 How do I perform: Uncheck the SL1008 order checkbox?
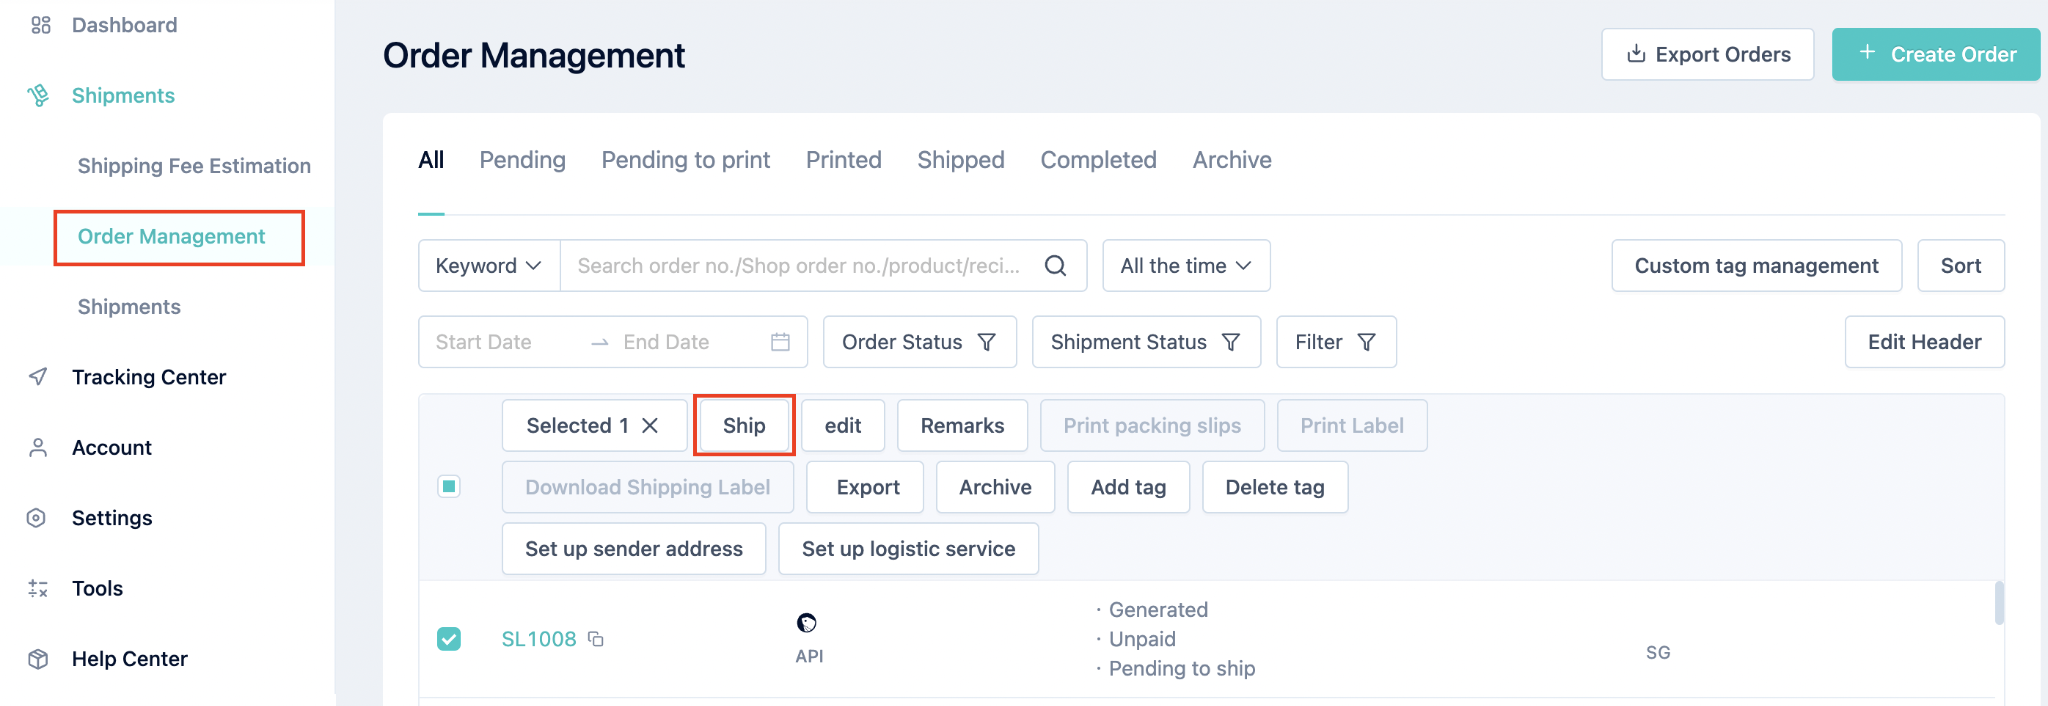click(449, 639)
